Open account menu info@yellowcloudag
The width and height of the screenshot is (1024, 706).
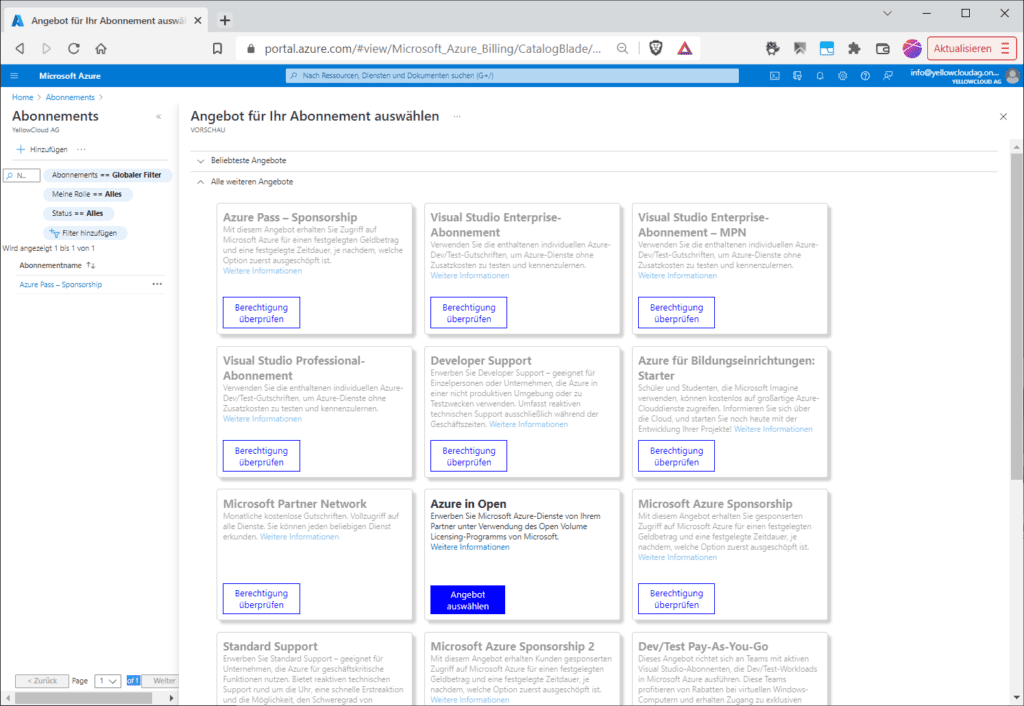pos(964,76)
